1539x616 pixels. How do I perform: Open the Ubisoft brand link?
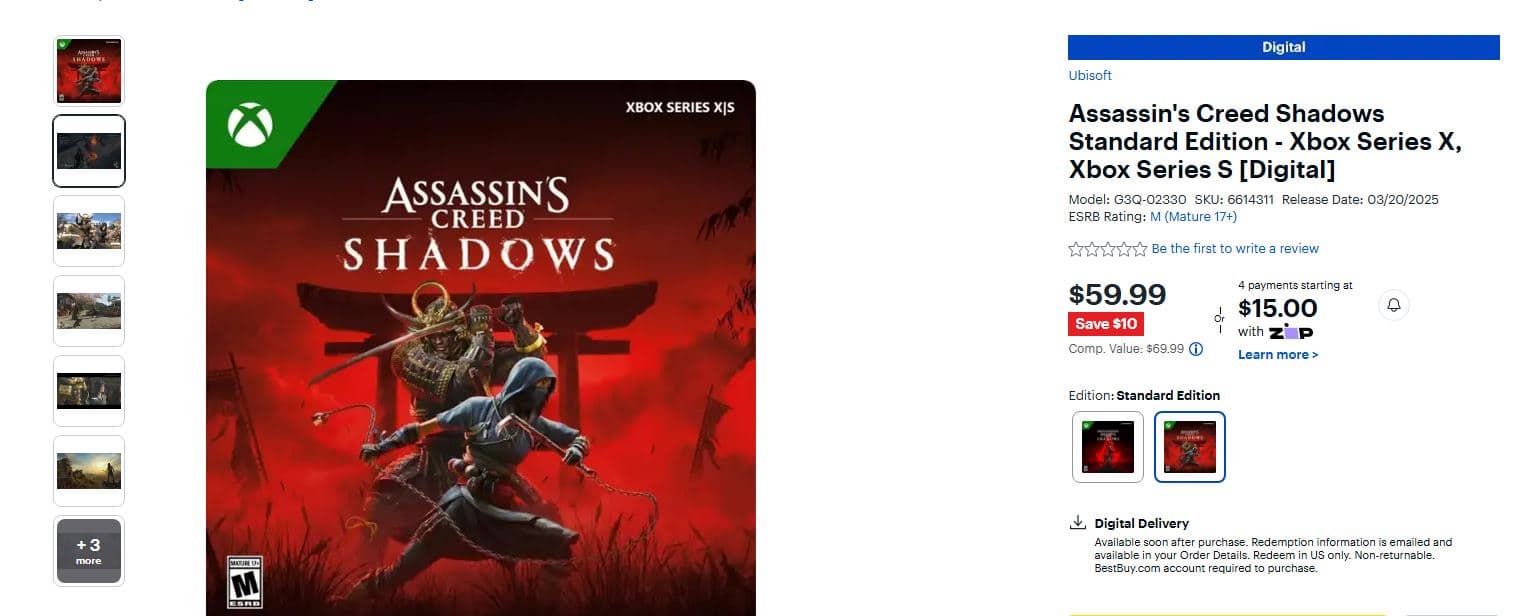(x=1090, y=75)
